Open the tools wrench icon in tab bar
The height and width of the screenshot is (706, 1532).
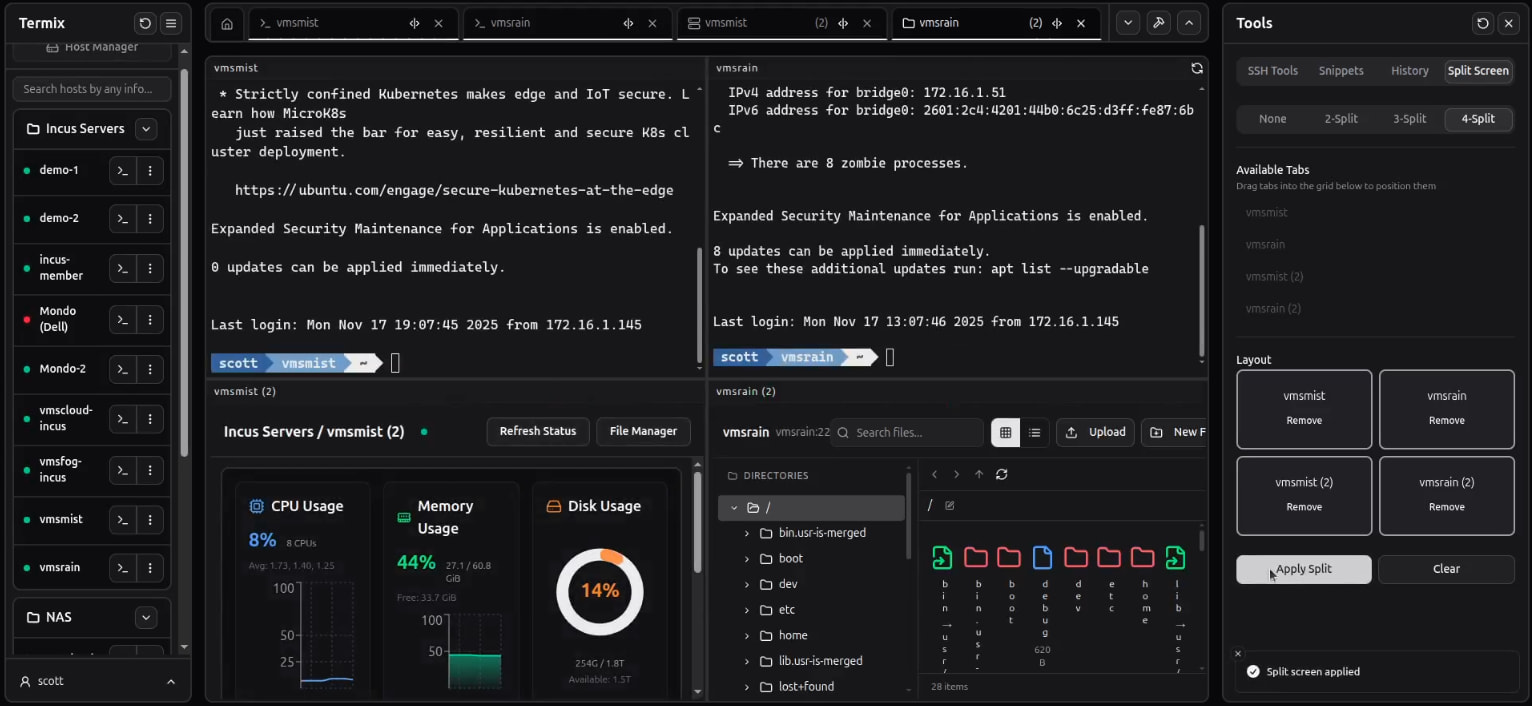coord(1158,23)
